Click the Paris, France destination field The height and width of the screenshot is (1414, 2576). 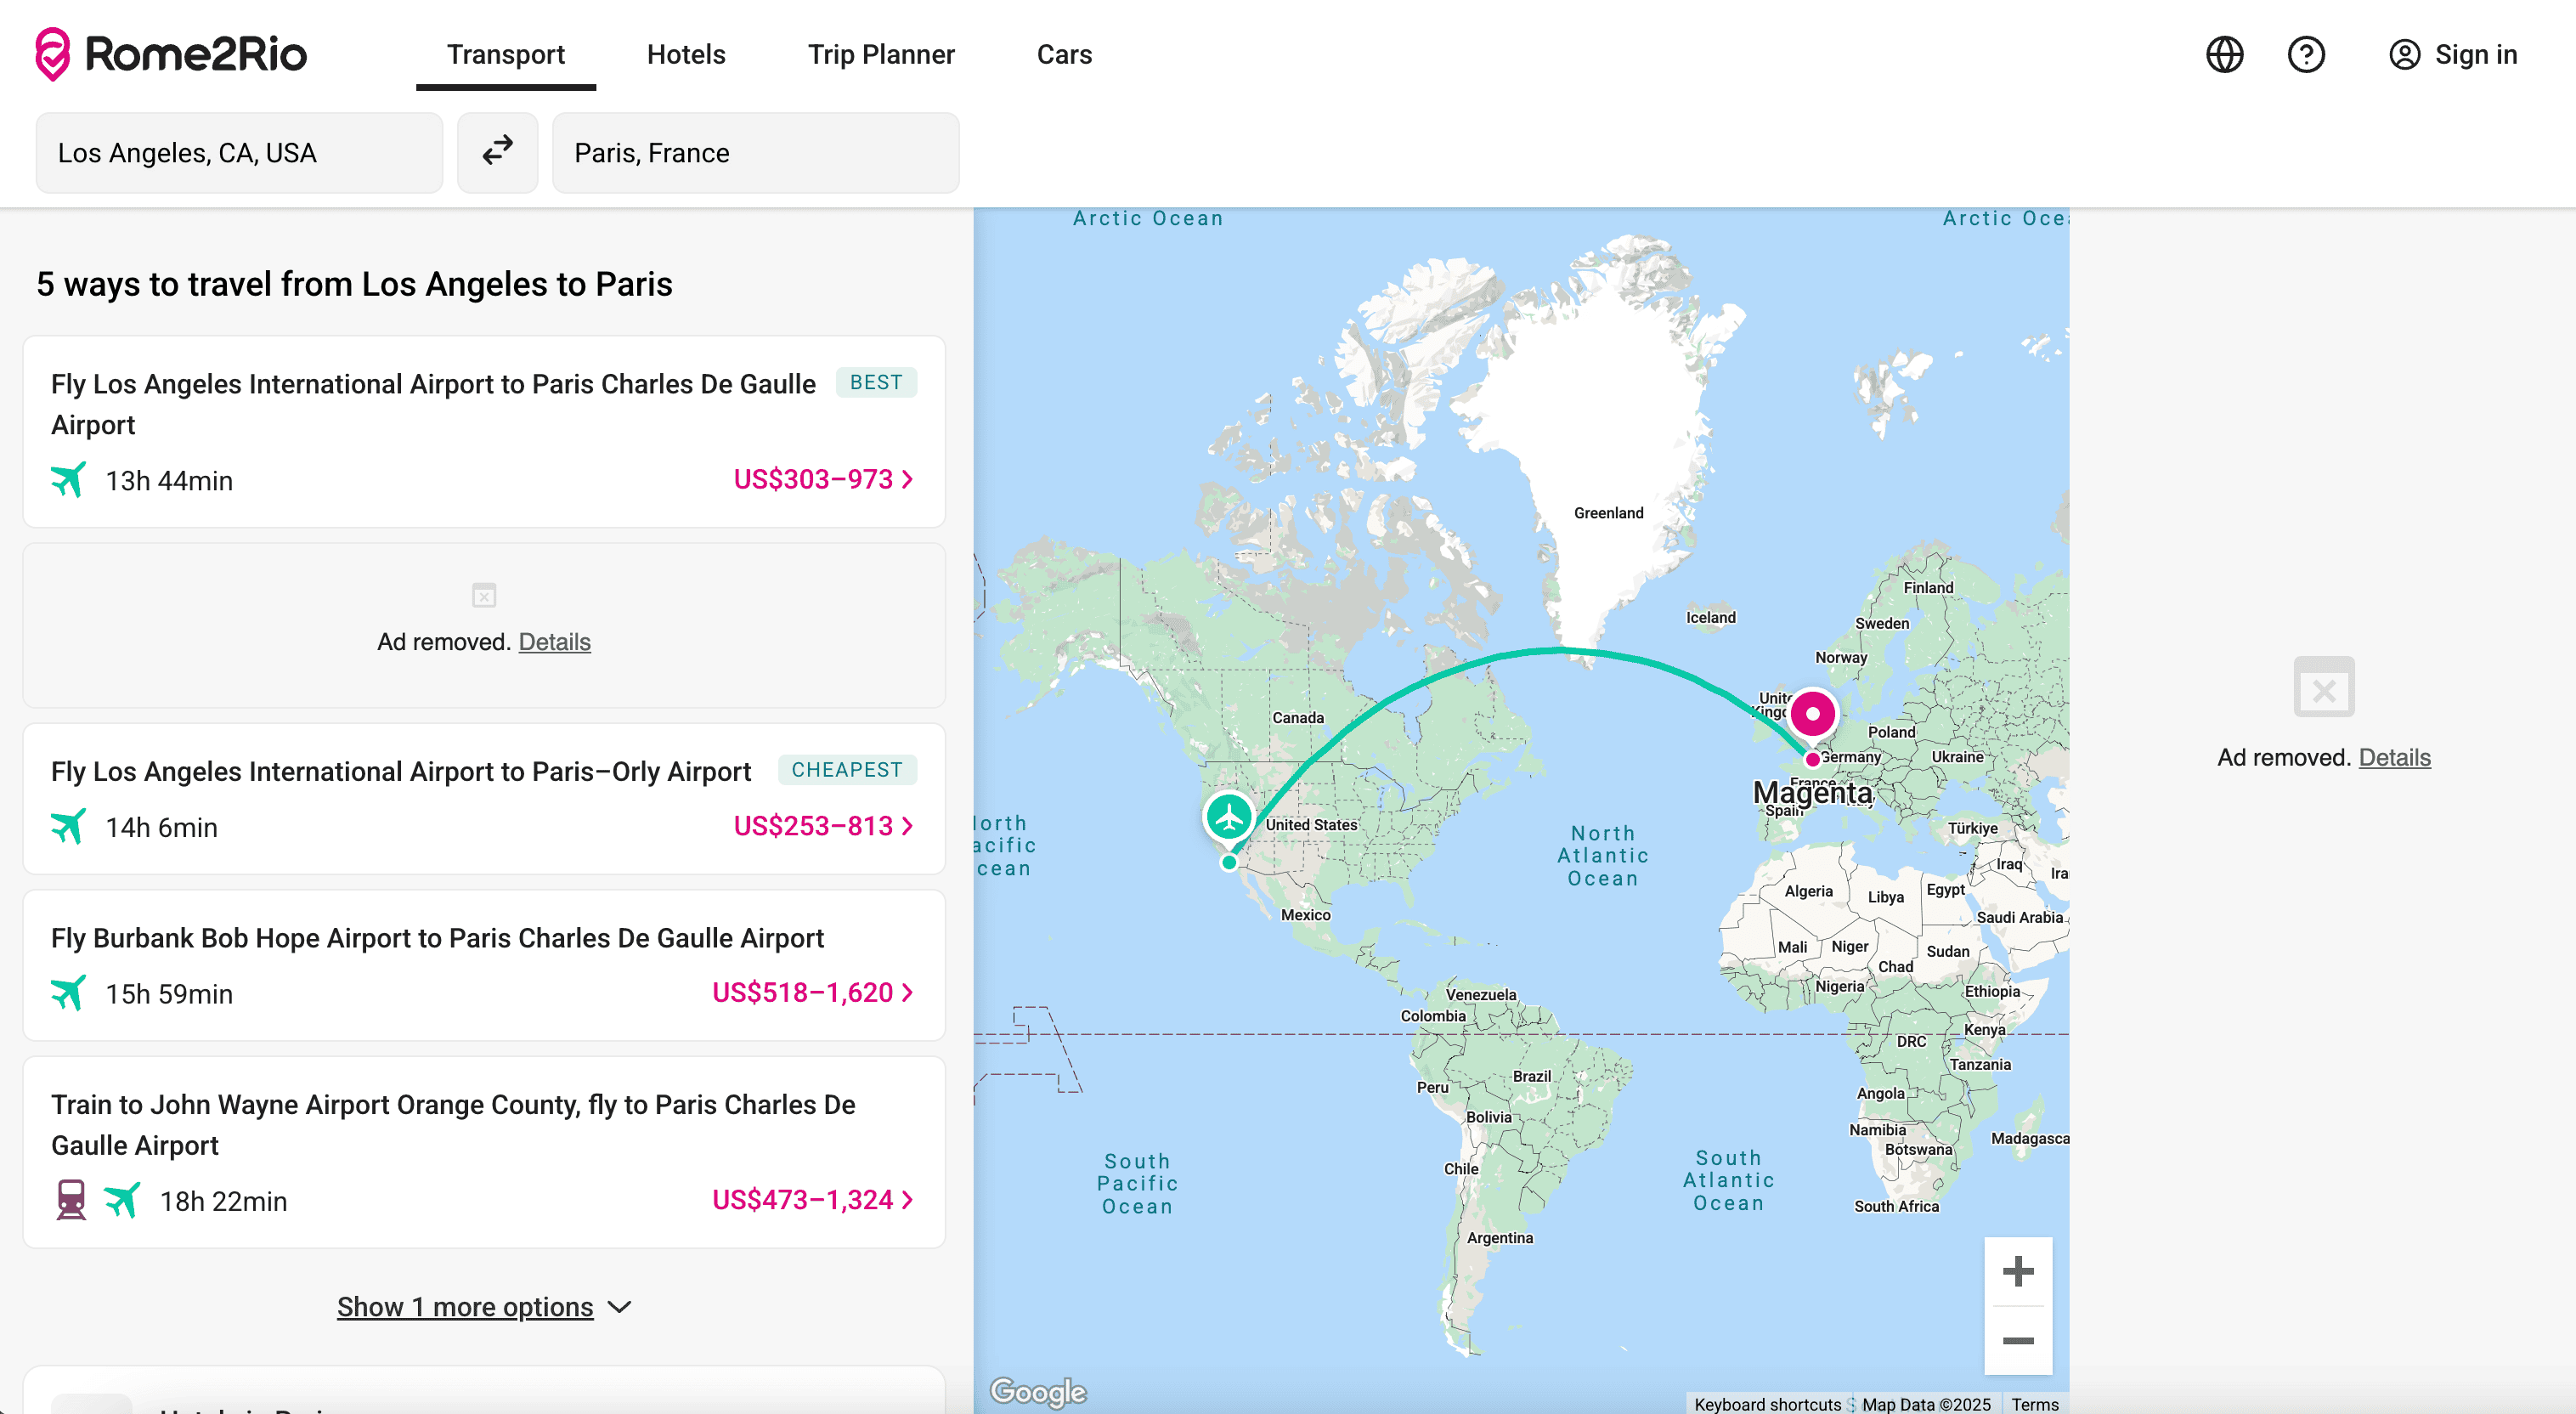tap(755, 153)
